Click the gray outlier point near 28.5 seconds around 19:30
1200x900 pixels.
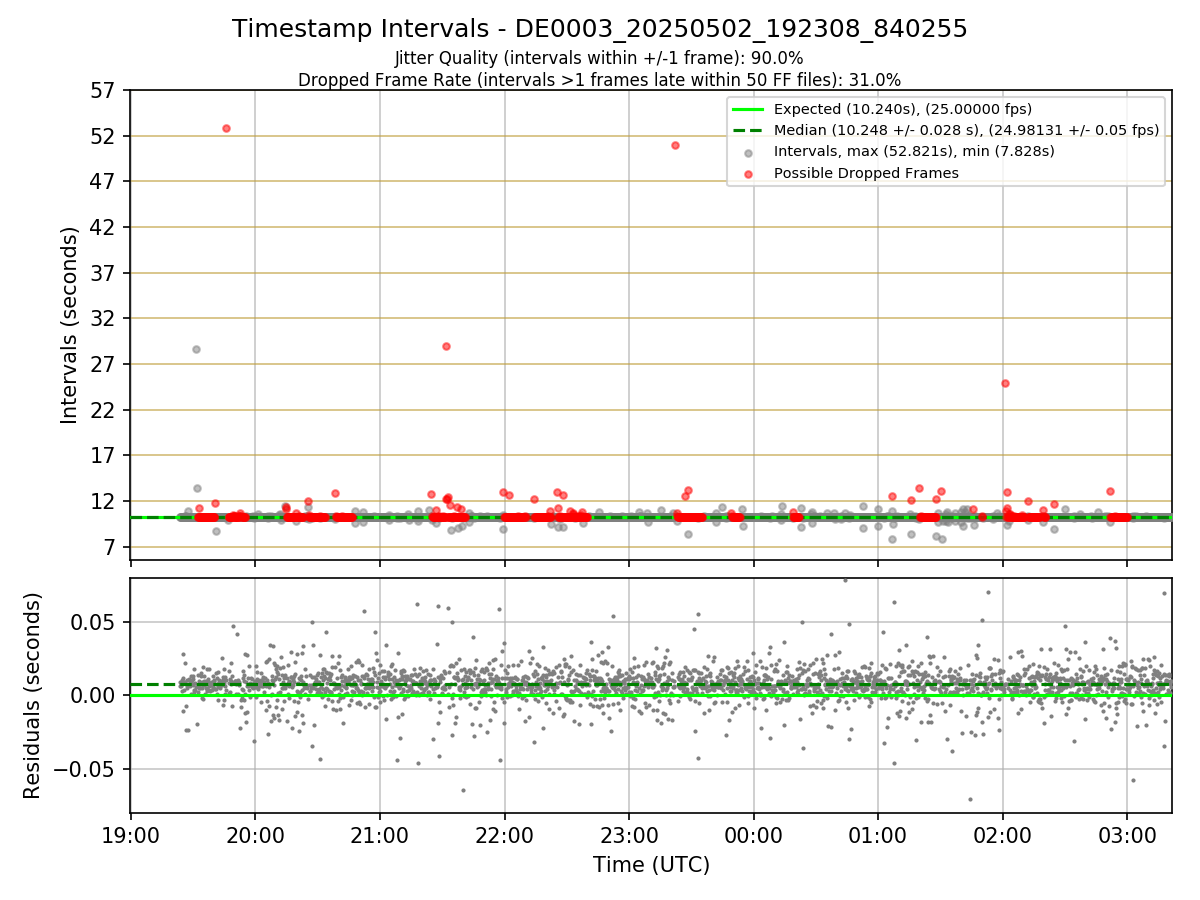click(x=196, y=349)
